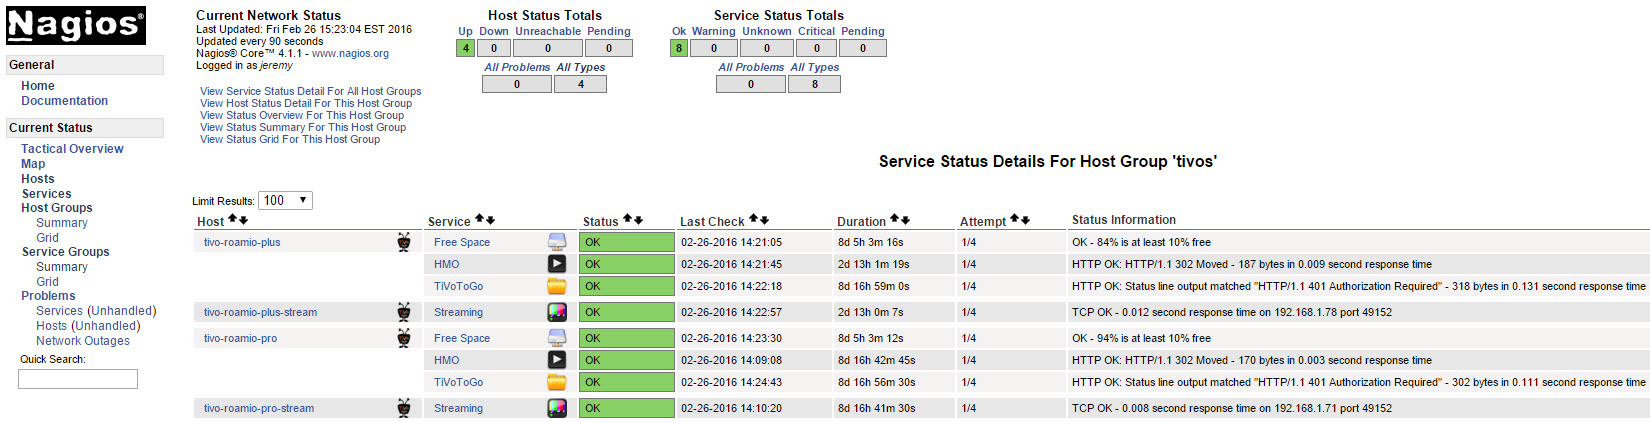Click the Nagios logo
The image size is (1650, 423).
76,25
